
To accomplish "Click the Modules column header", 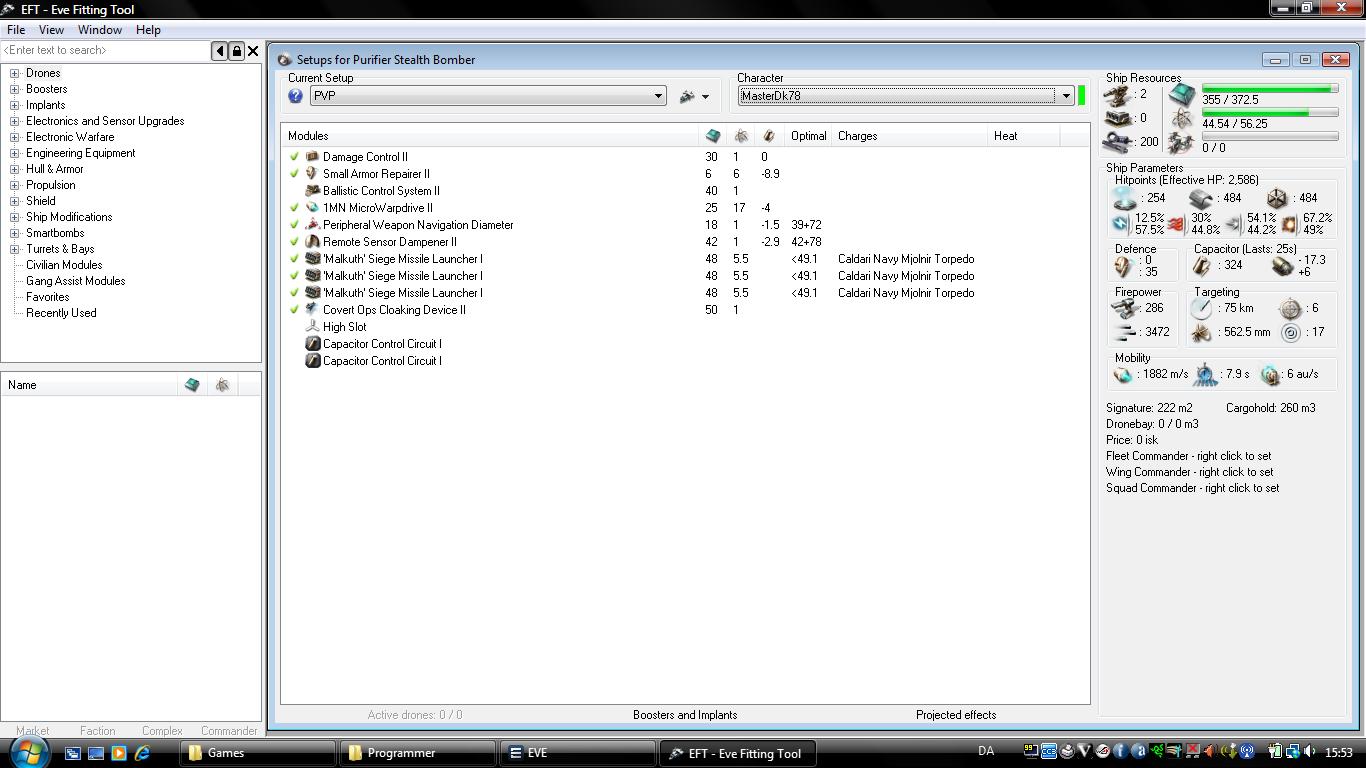I will (490, 136).
